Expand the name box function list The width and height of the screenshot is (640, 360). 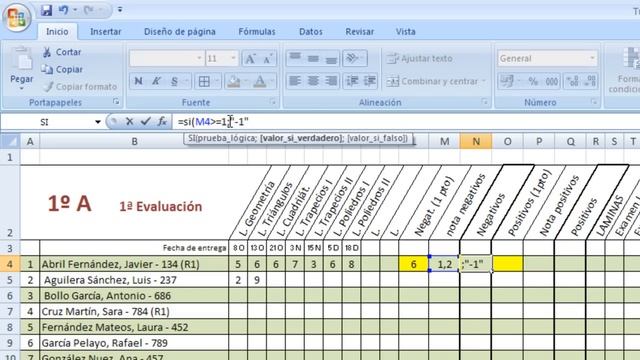coord(98,122)
